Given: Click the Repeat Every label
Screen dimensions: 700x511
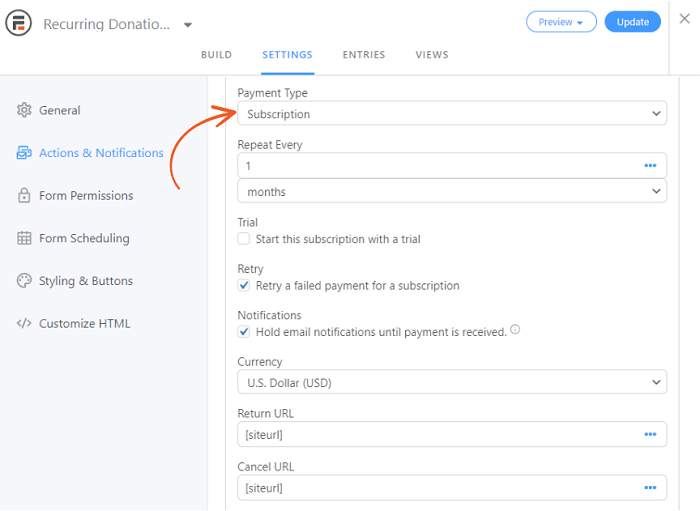Looking at the screenshot, I should [x=270, y=145].
